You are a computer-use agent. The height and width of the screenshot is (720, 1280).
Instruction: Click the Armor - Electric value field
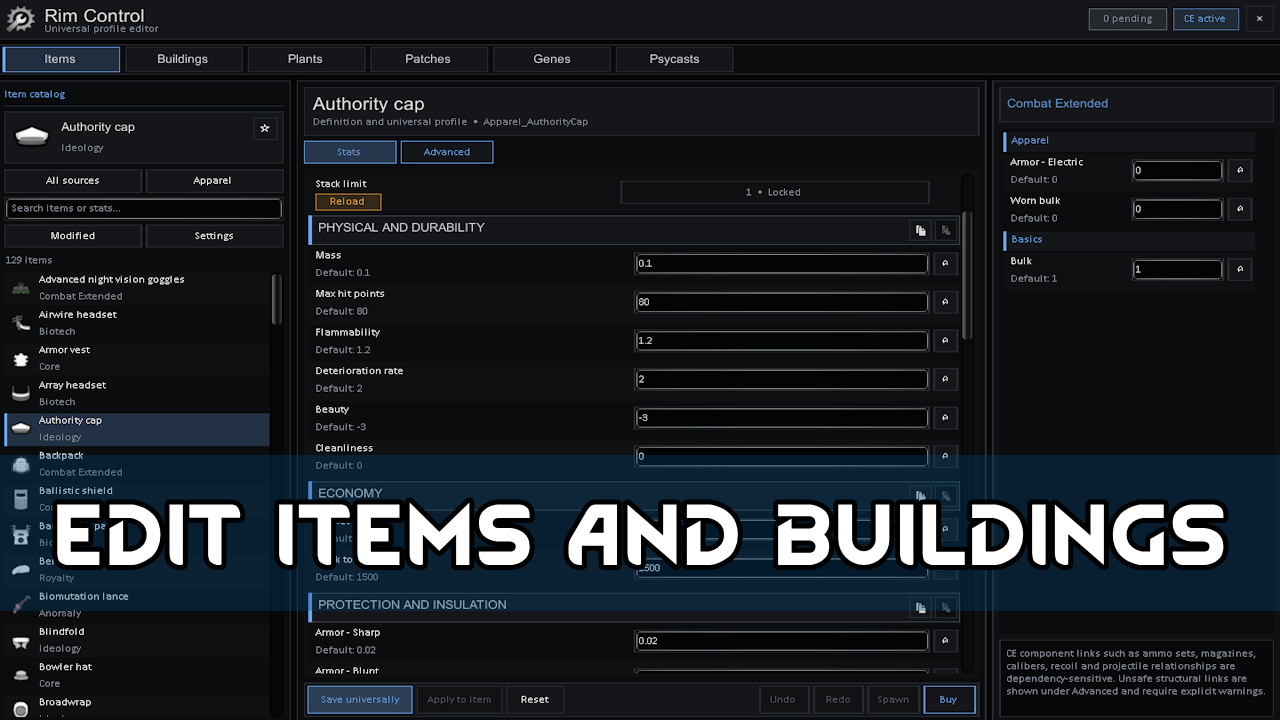(x=1177, y=171)
